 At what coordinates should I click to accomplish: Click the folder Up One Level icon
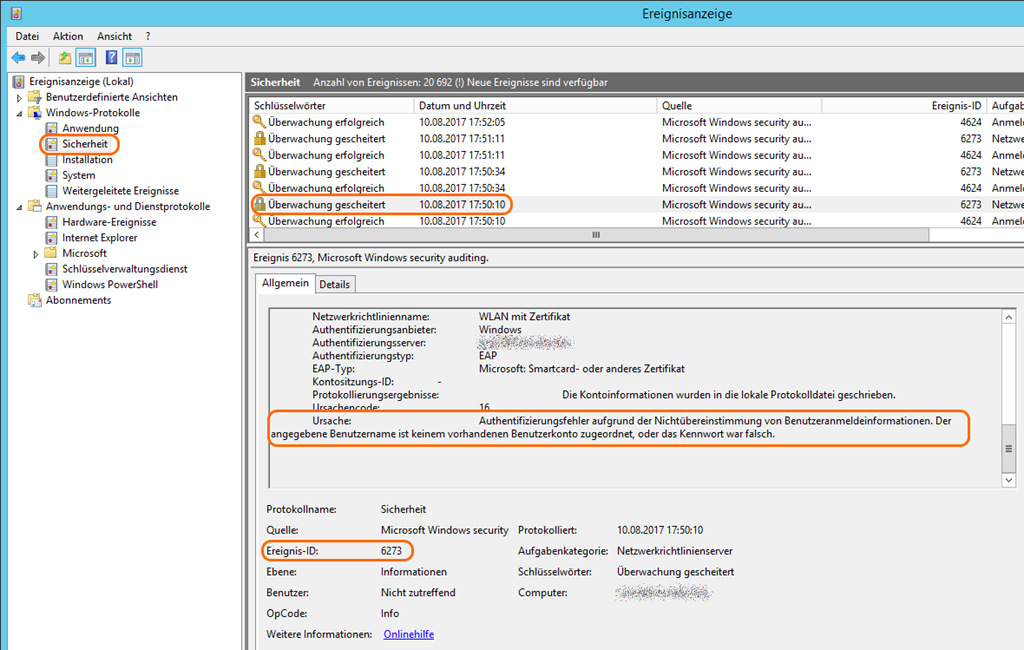click(65, 58)
